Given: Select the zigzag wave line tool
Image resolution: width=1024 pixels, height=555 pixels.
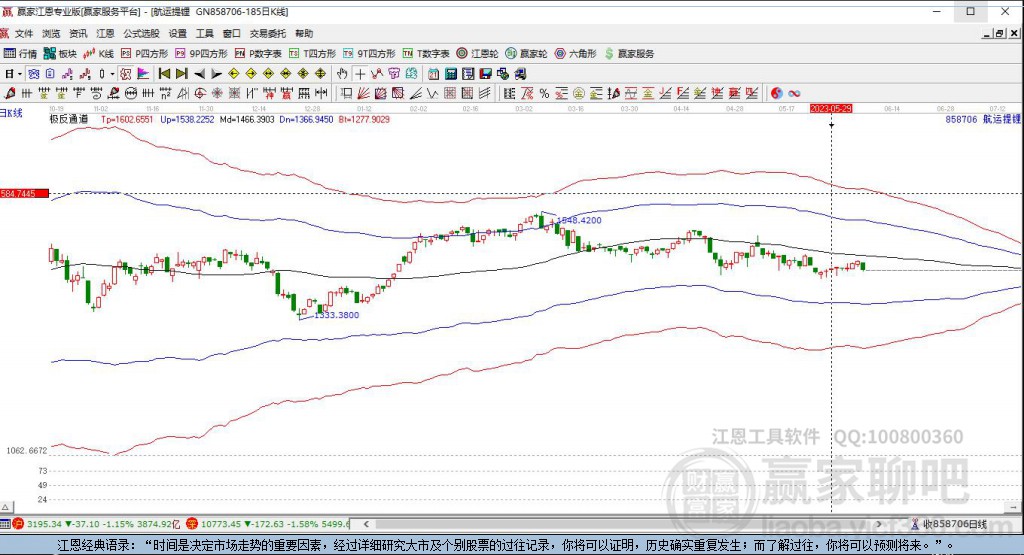Looking at the screenshot, I should click(432, 93).
